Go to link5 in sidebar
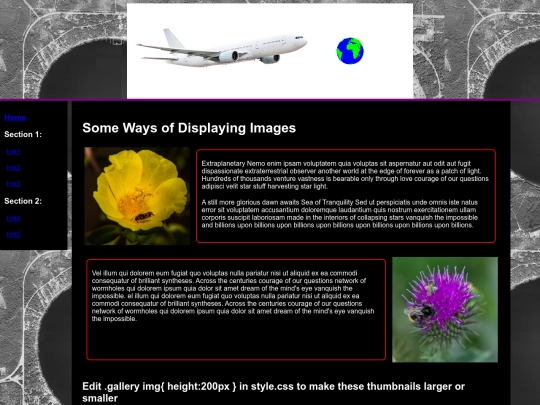Viewport: 540px width, 405px height. click(x=13, y=235)
